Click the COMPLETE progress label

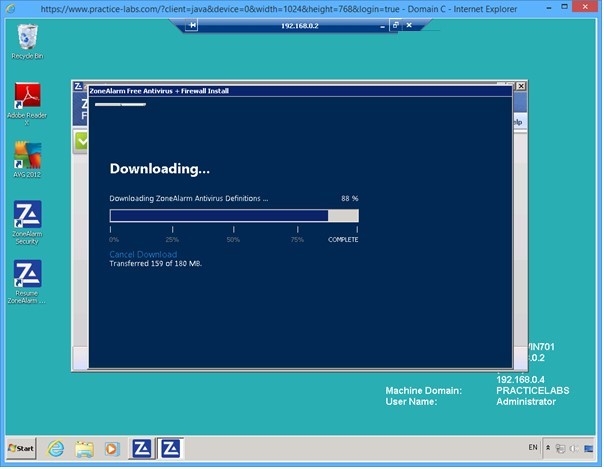click(x=343, y=240)
